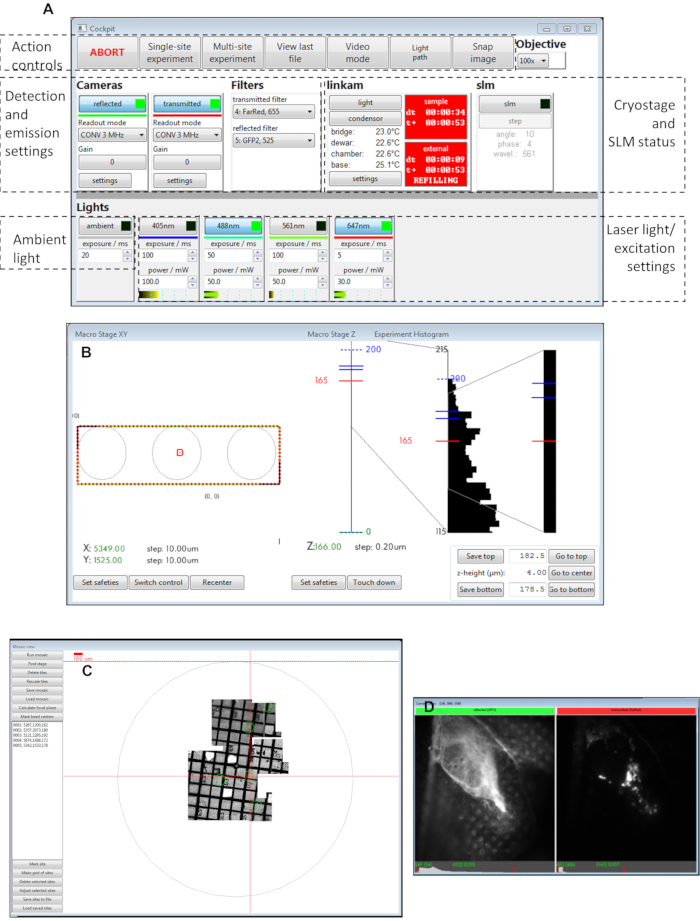The width and height of the screenshot is (700, 921).
Task: Click the linkam condensor button
Action: point(365,119)
